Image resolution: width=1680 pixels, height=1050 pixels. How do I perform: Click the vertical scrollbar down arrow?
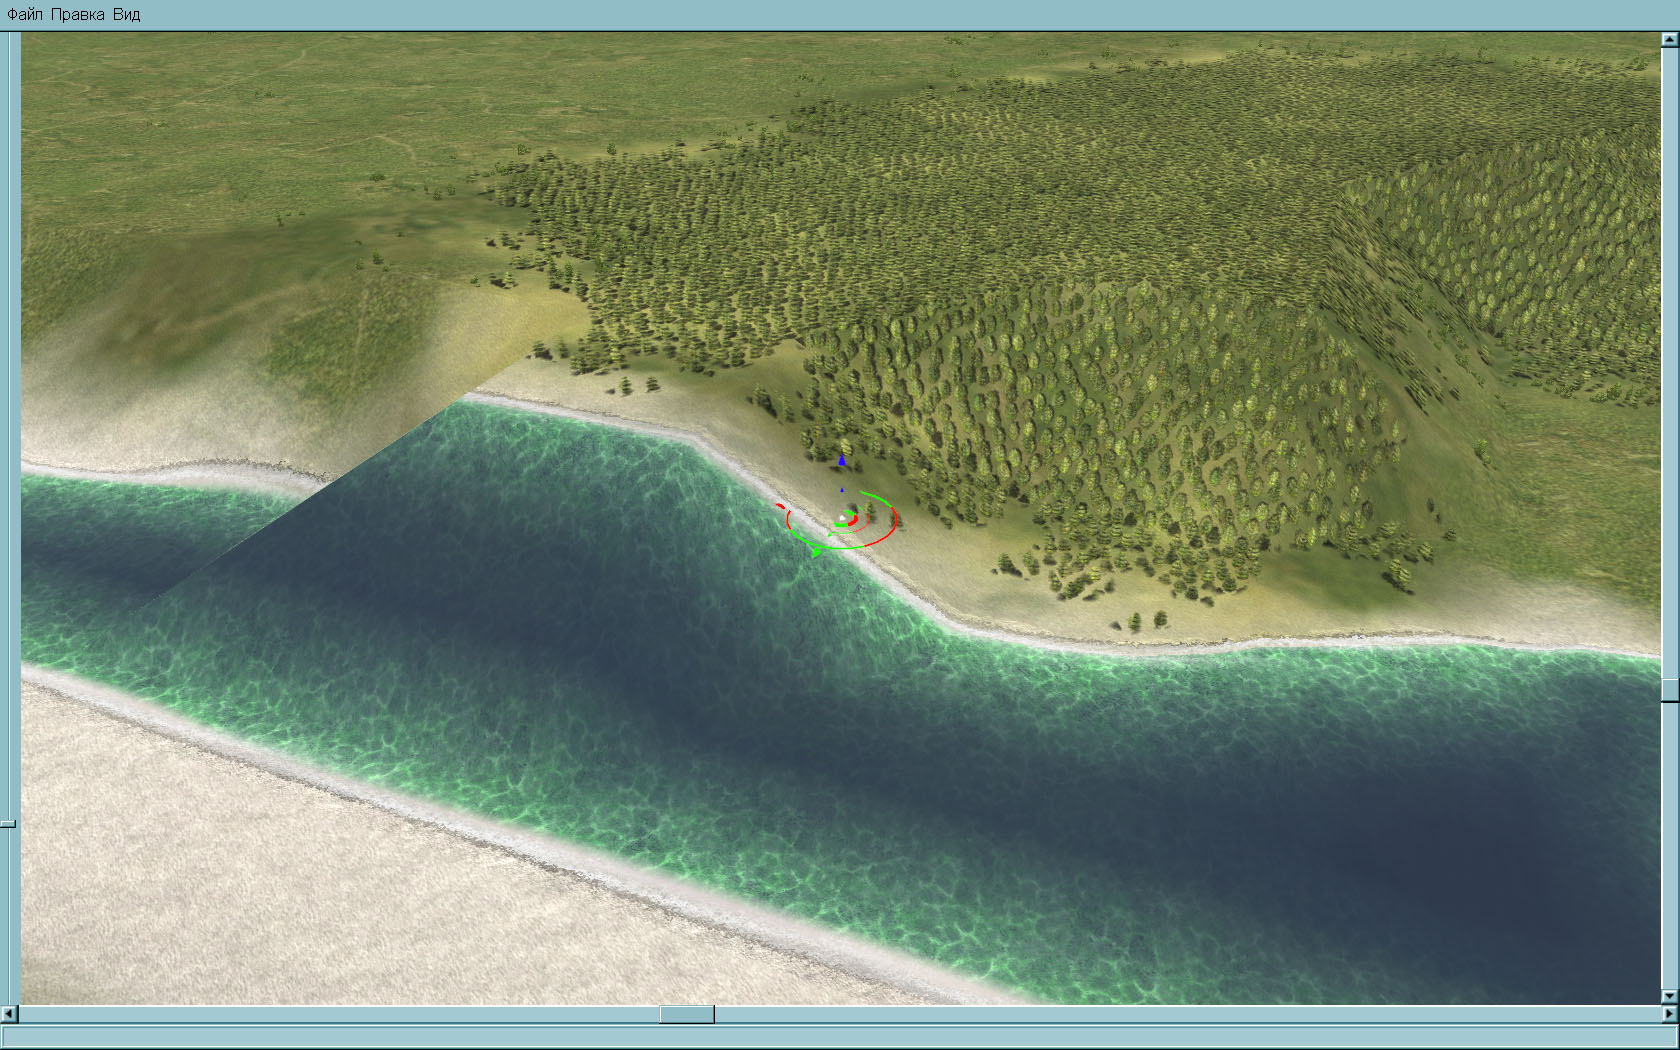1670,996
